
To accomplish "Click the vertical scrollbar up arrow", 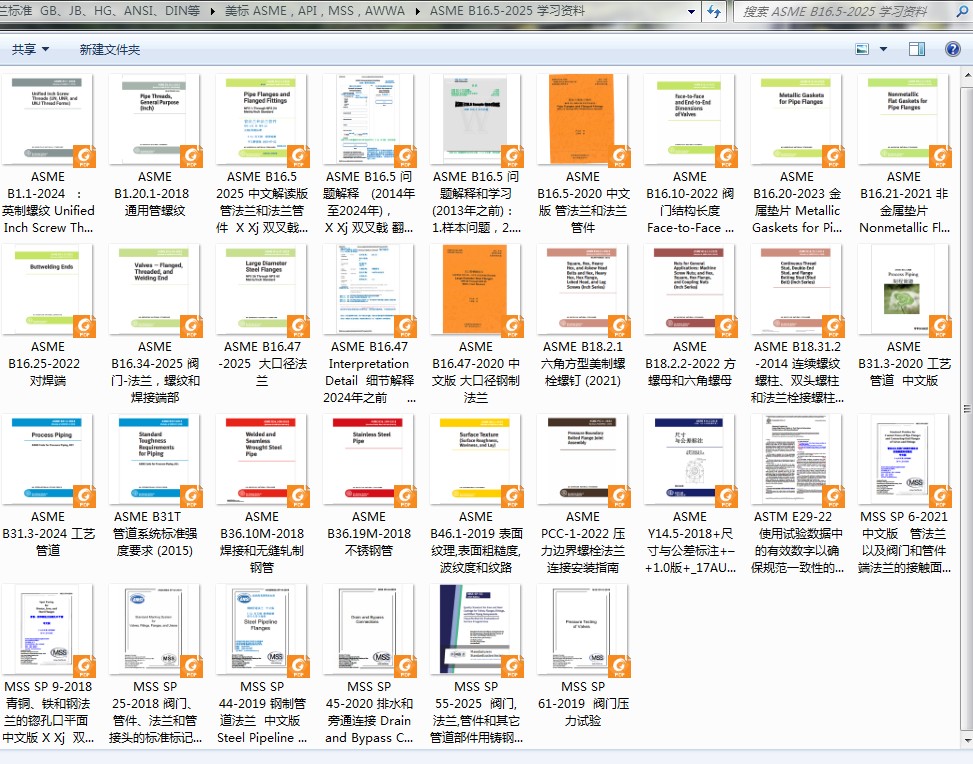I will 967,74.
